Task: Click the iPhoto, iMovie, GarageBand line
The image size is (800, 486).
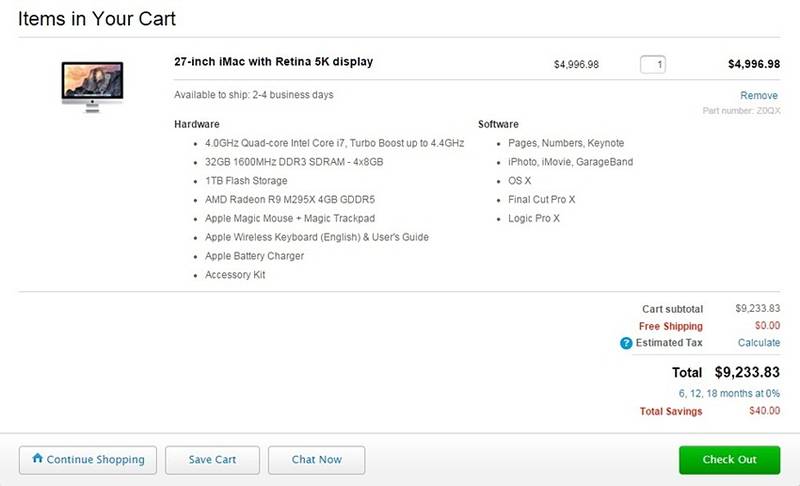Action: [570, 162]
